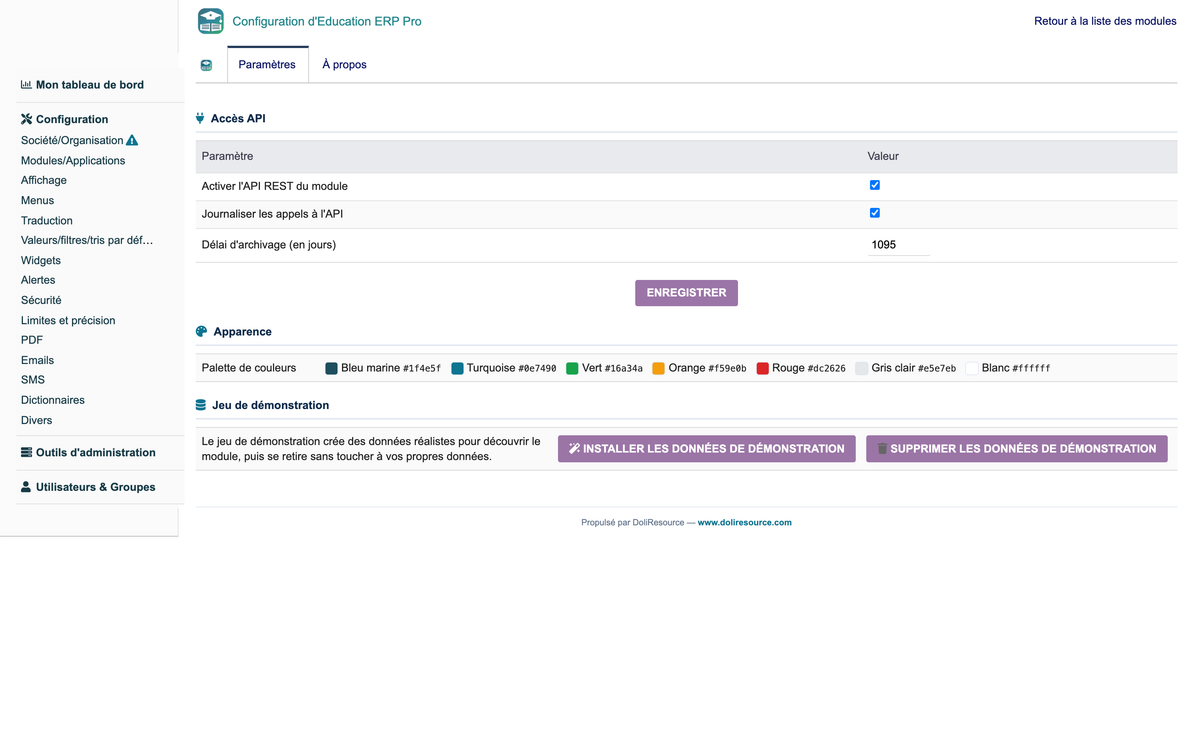The image size is (1200, 743).
Task: Click the Paramètre column header
Action: coord(227,156)
